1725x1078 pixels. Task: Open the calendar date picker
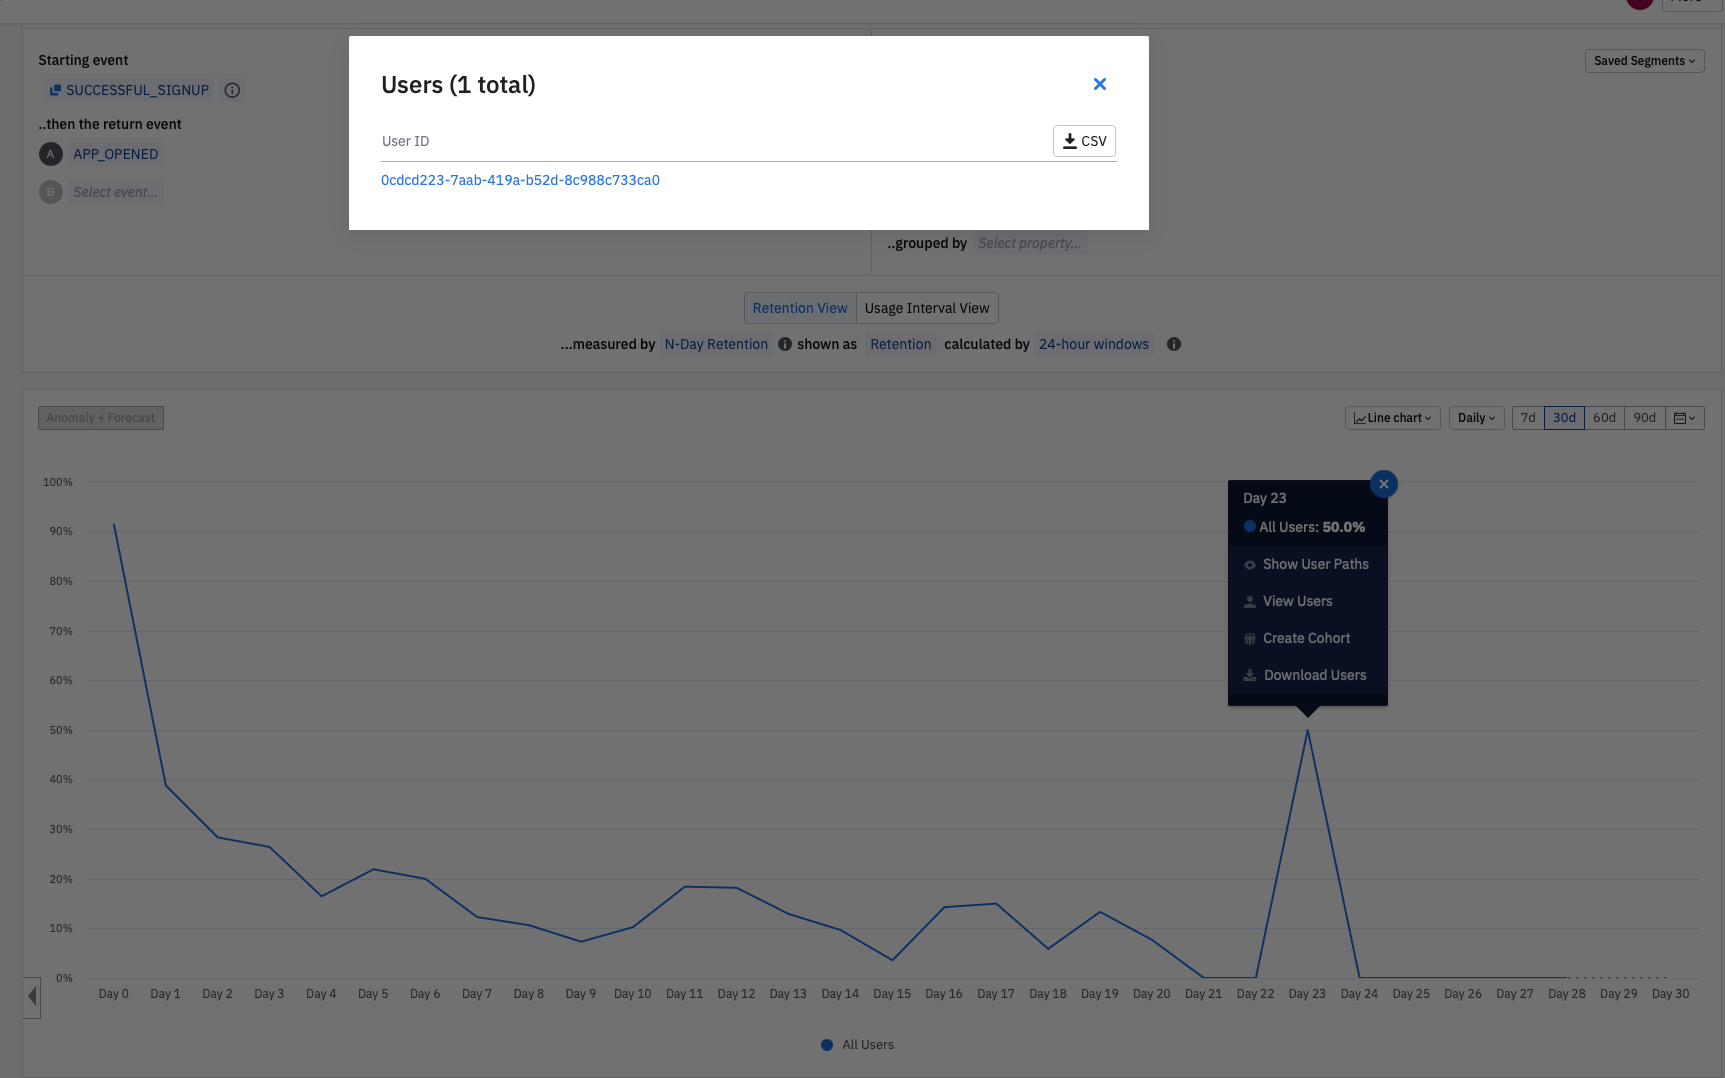click(x=1684, y=418)
